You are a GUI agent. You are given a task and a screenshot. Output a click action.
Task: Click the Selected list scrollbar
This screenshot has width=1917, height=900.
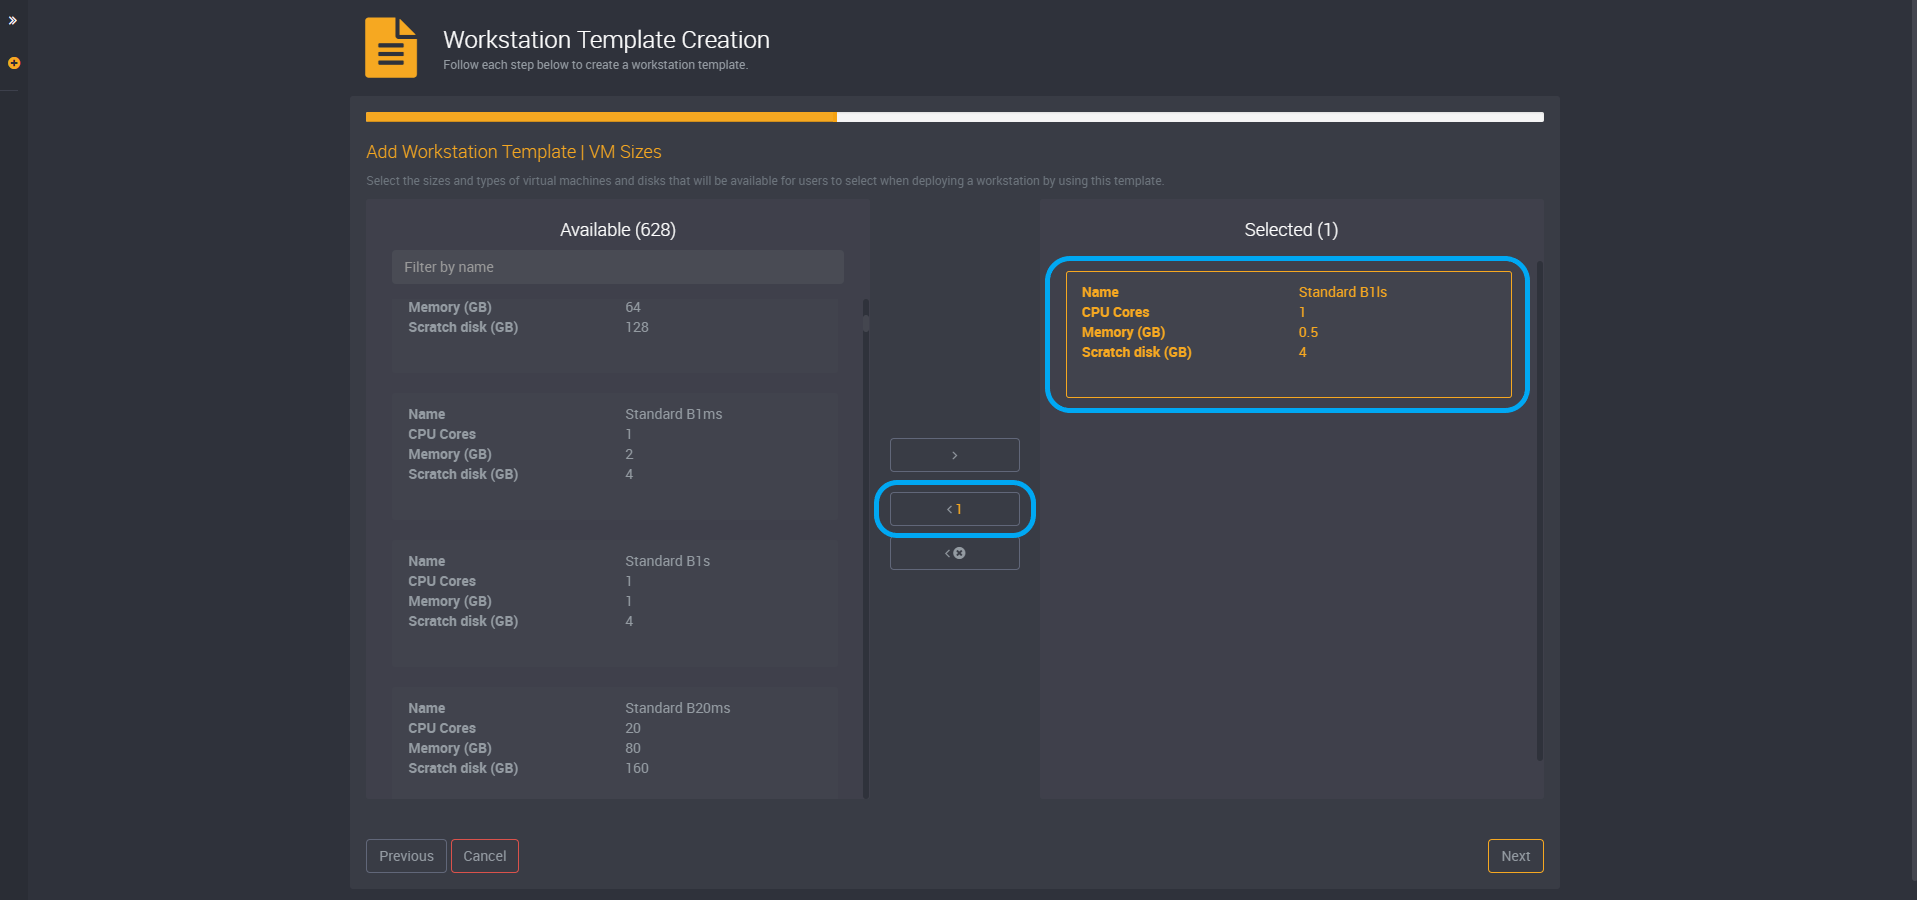coord(1540,511)
